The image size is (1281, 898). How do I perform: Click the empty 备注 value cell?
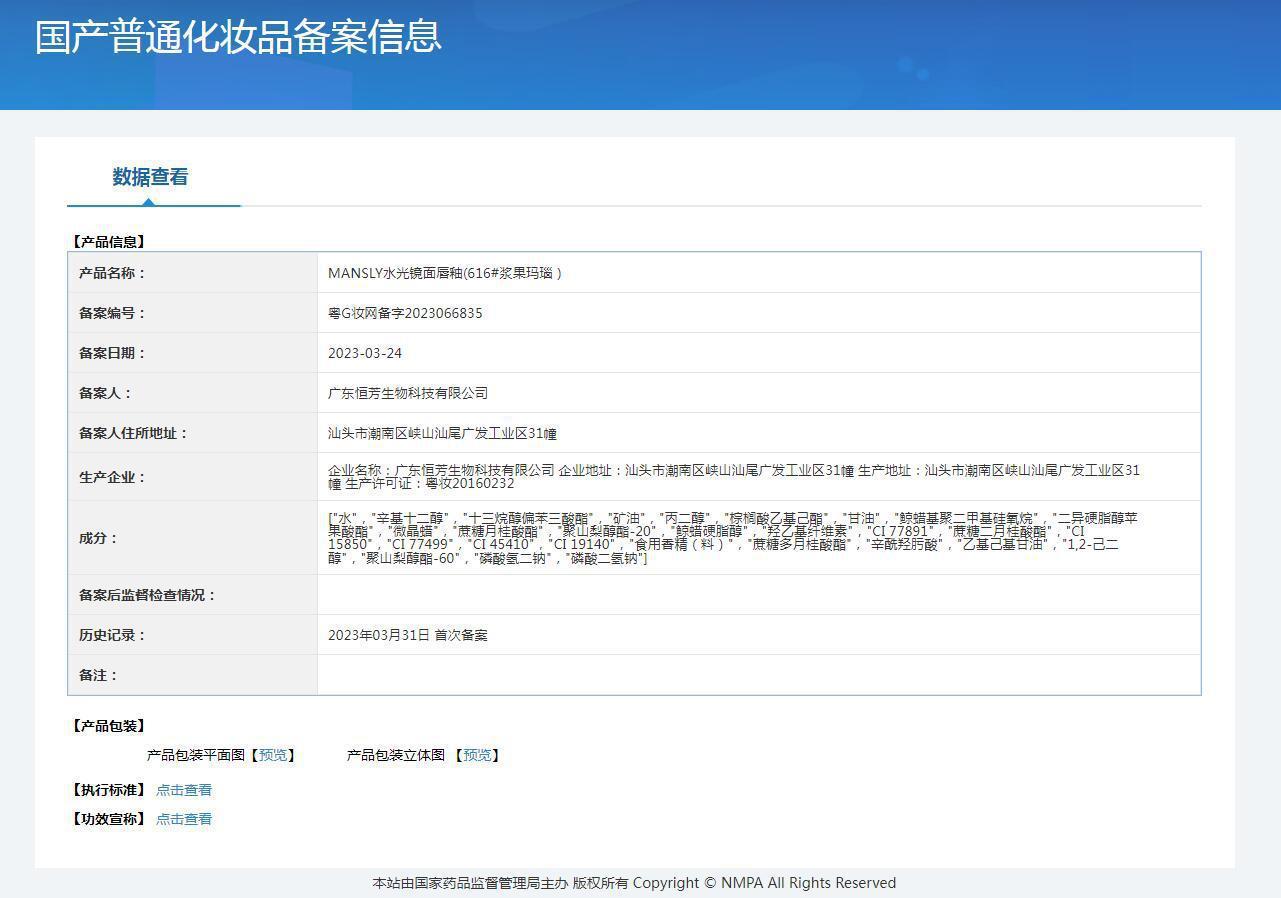(x=759, y=675)
